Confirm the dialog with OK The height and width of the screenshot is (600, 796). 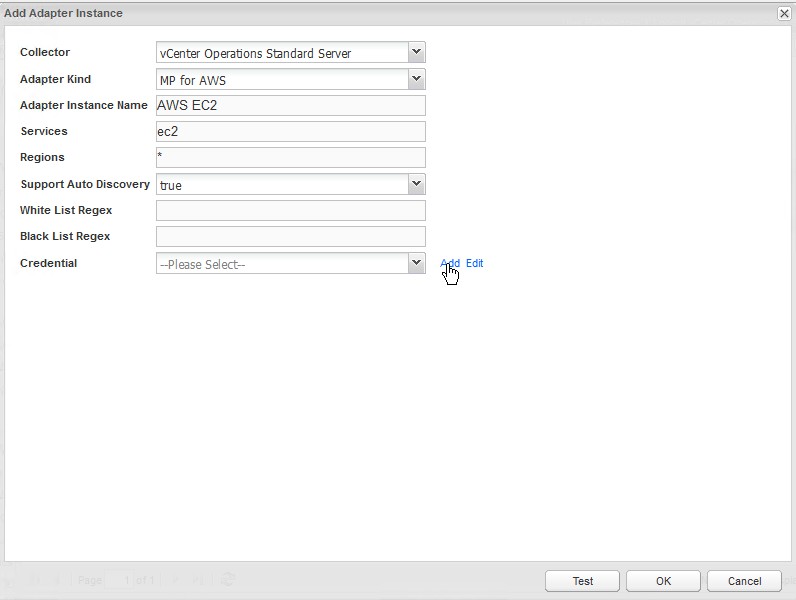tap(663, 581)
